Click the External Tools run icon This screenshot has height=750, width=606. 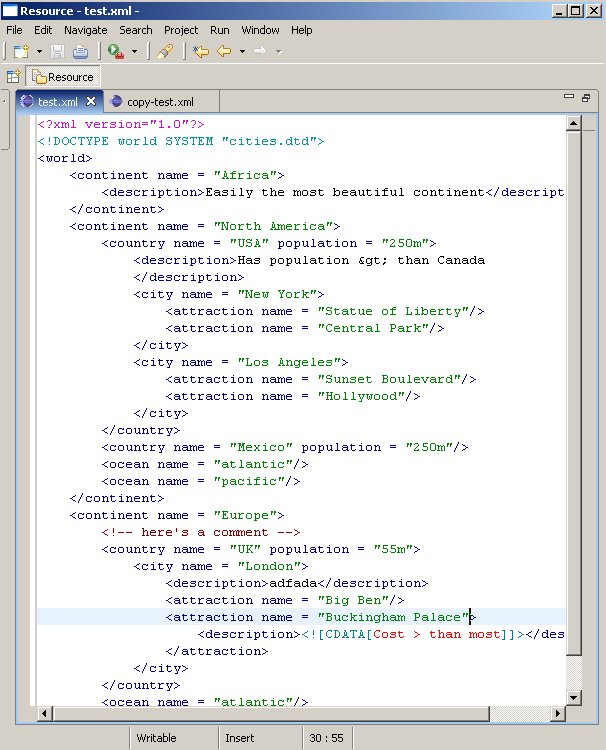click(x=116, y=51)
